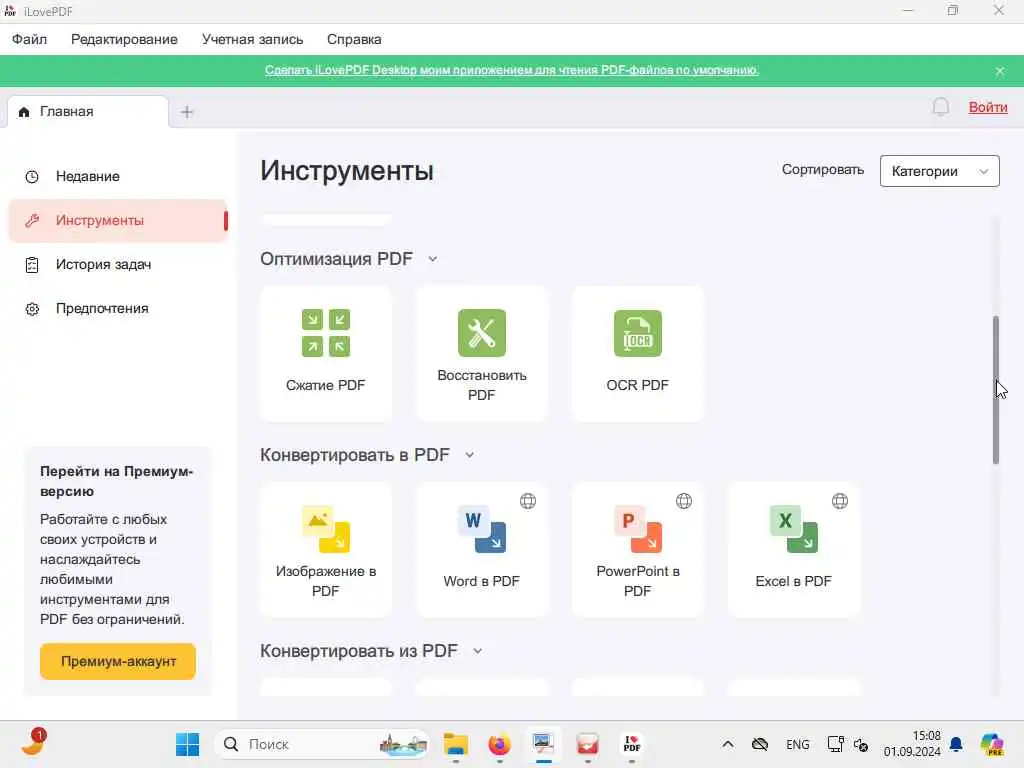
Task: Dismiss the green default-app banner
Action: click(1000, 71)
